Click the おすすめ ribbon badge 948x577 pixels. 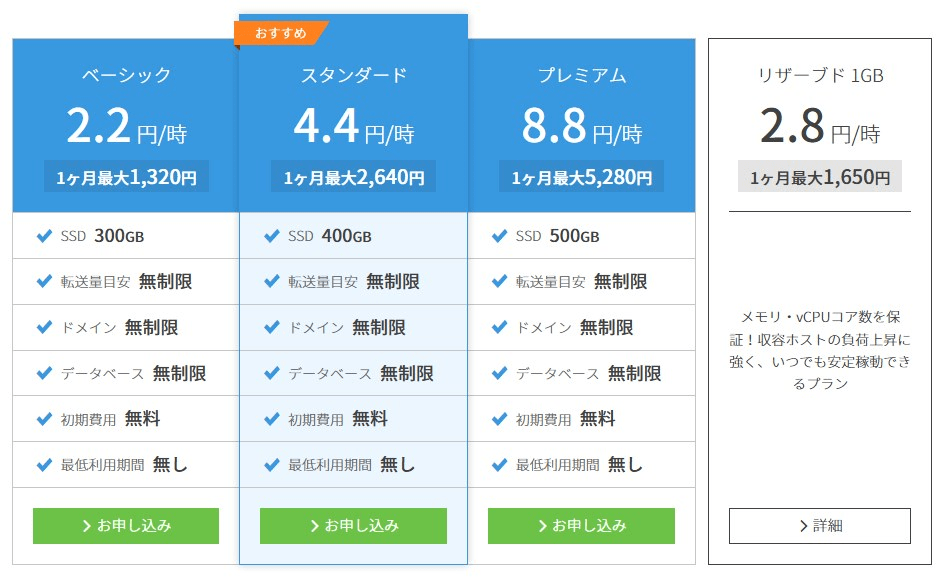(281, 33)
